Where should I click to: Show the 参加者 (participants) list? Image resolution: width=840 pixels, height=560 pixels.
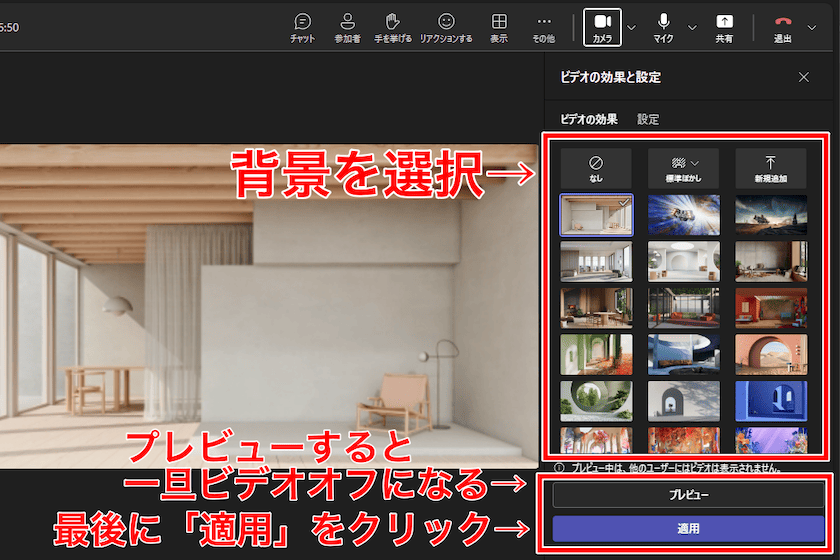[347, 27]
